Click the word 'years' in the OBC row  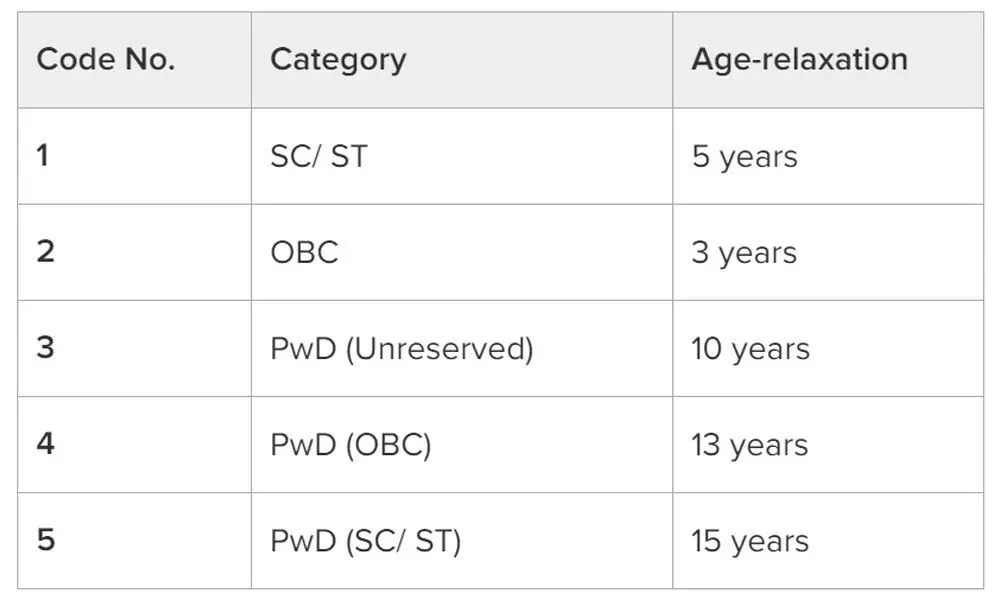tap(758, 254)
